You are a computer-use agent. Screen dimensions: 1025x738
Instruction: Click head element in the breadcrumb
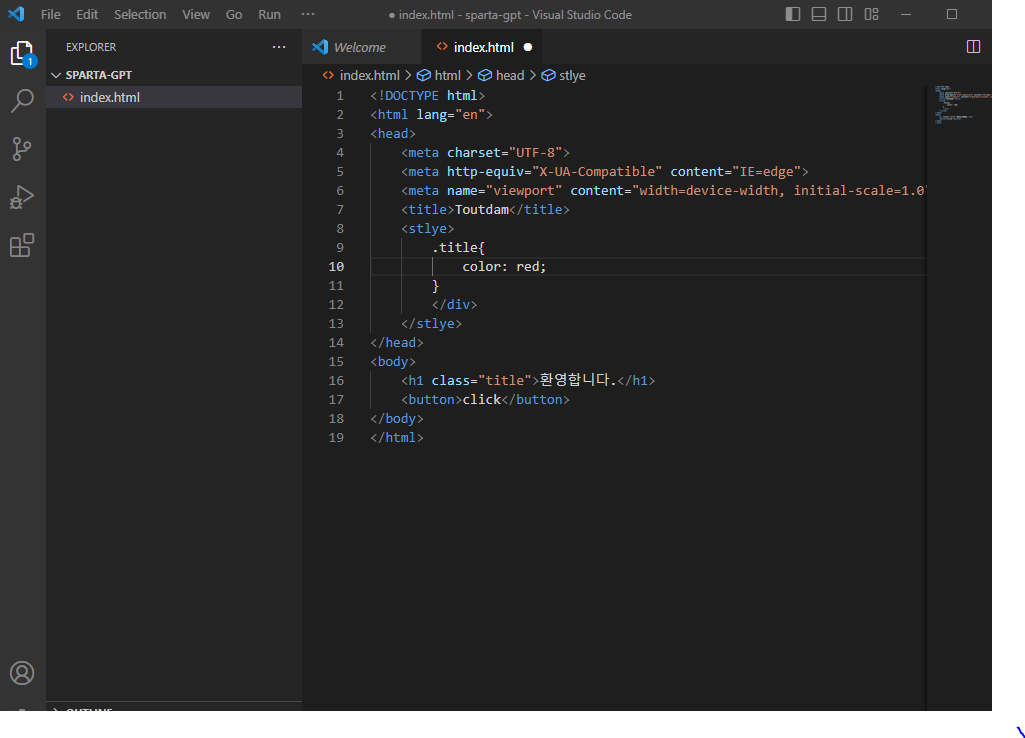510,75
